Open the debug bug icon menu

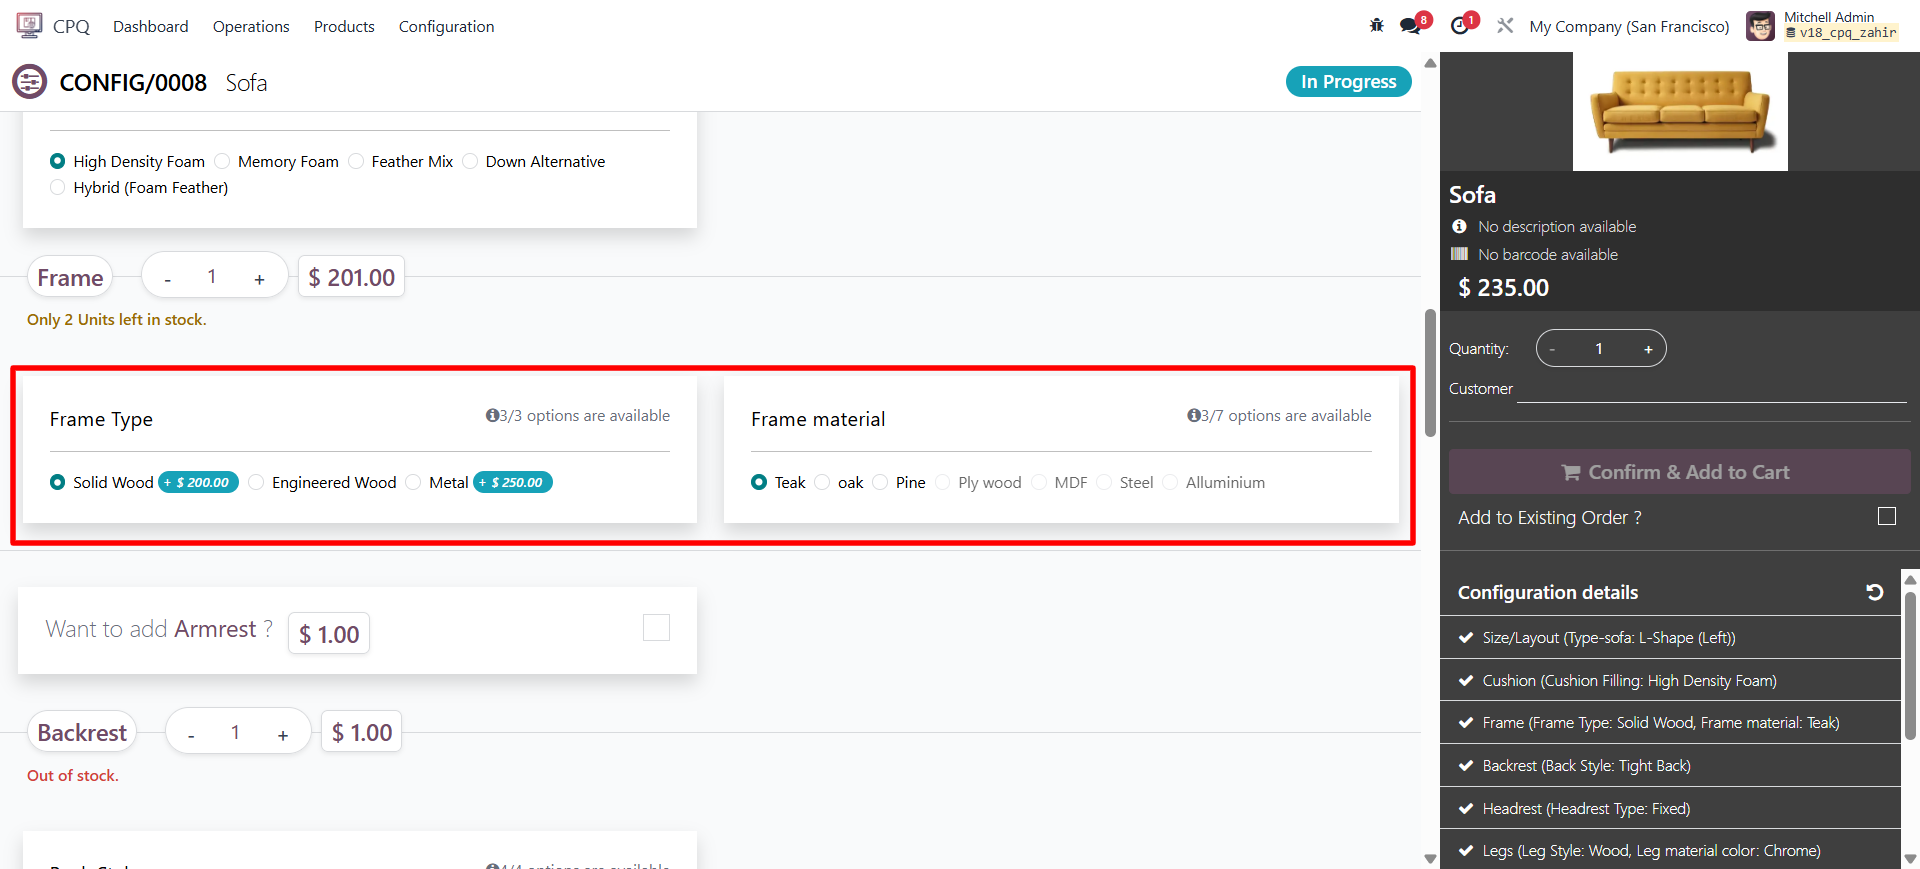click(1376, 26)
